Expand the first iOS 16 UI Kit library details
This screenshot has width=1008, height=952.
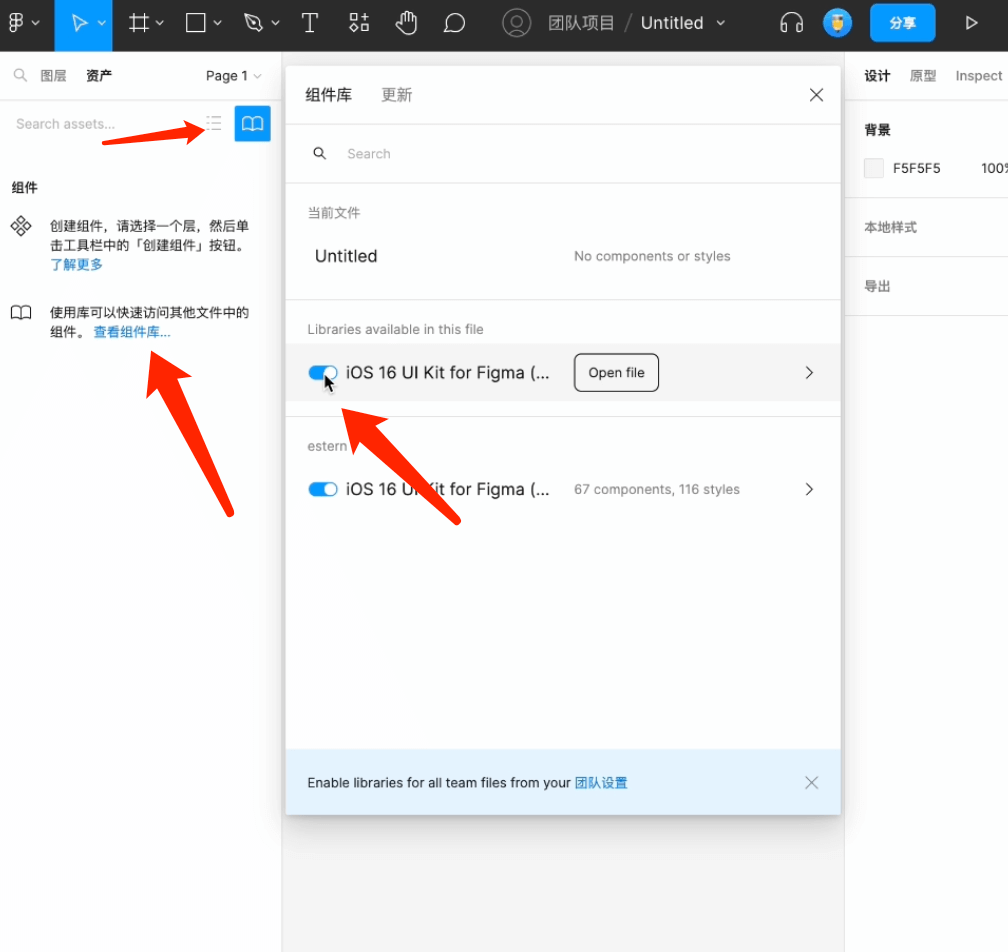(809, 372)
